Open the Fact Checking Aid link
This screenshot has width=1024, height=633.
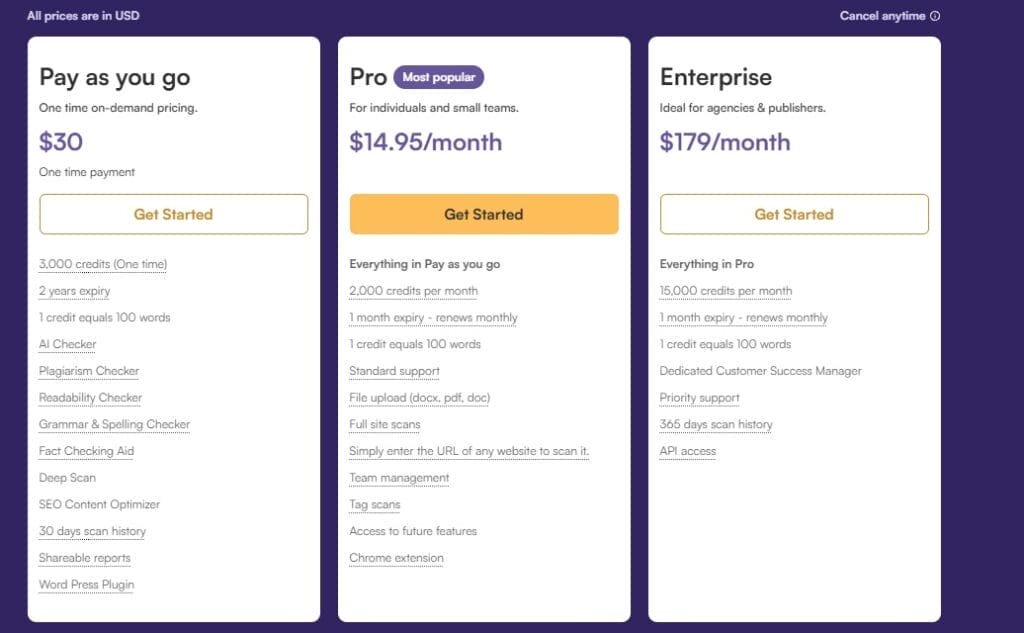click(86, 451)
